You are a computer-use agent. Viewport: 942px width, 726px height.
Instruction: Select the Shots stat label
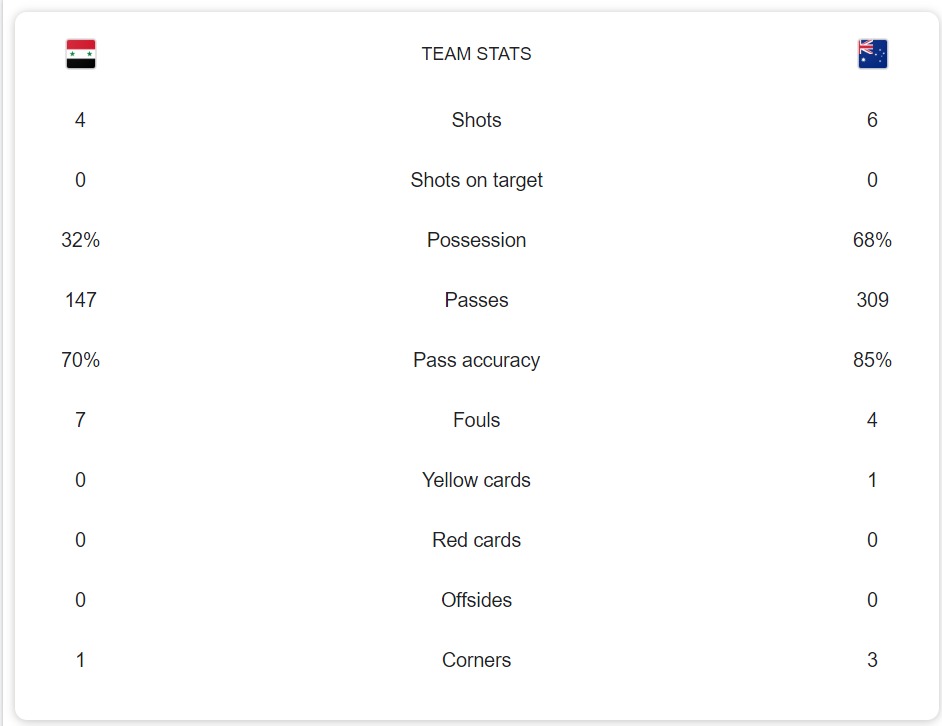point(476,120)
